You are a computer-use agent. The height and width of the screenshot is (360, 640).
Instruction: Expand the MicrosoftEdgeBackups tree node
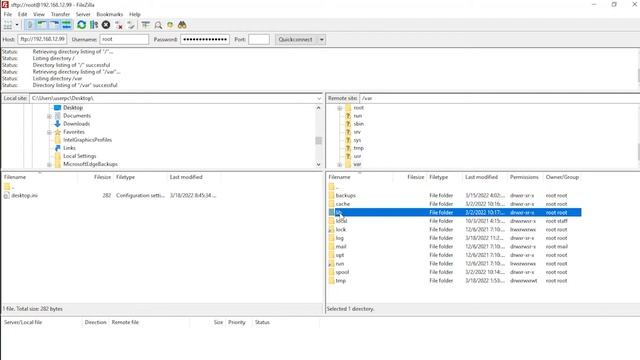pos(49,164)
